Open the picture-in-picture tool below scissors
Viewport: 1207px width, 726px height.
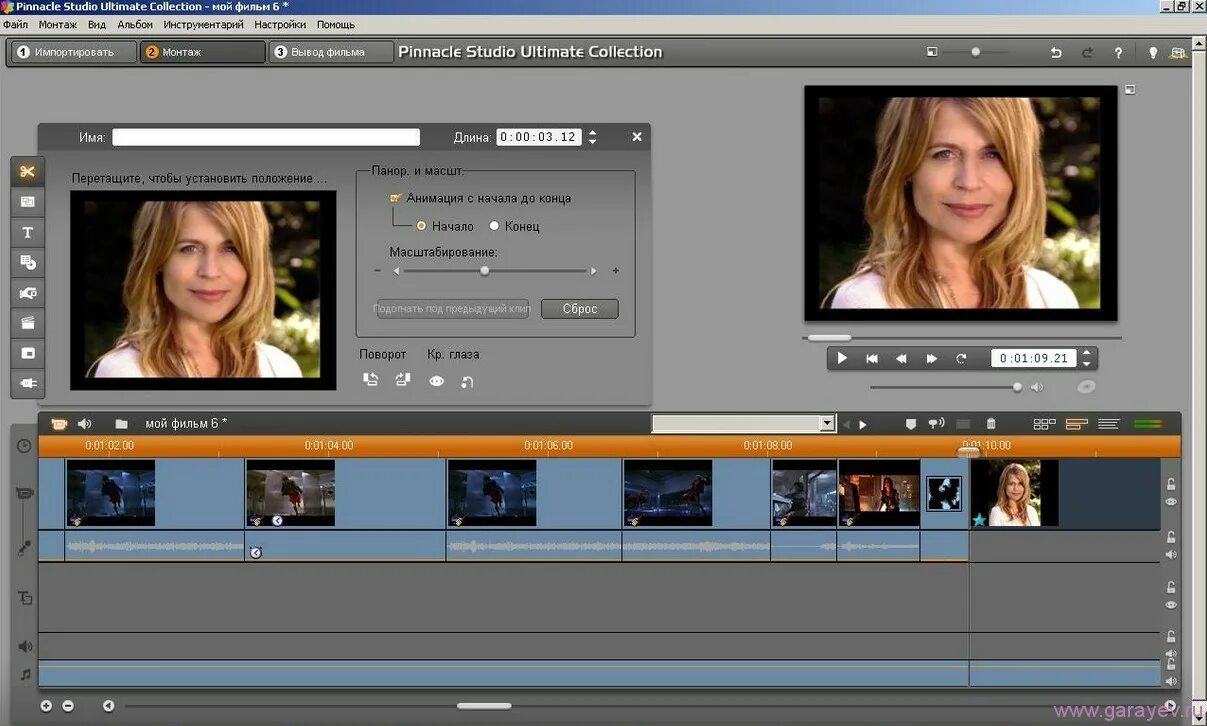(27, 202)
